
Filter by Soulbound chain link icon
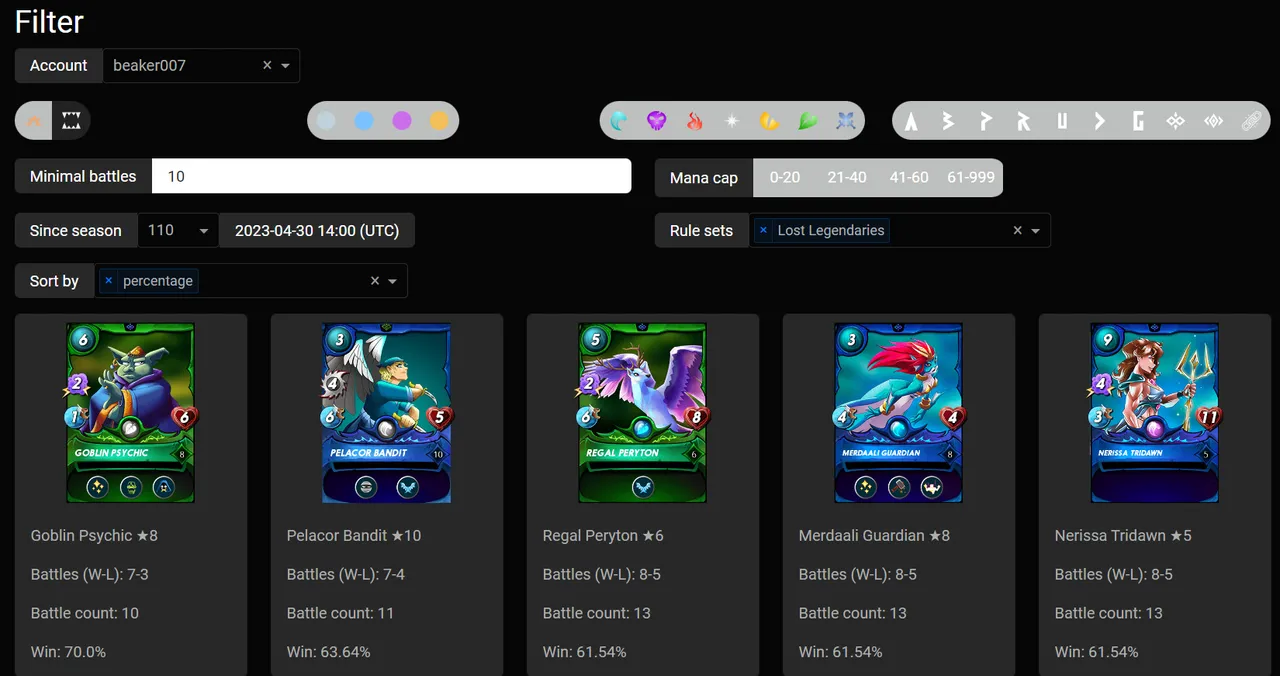pyautogui.click(x=1251, y=121)
